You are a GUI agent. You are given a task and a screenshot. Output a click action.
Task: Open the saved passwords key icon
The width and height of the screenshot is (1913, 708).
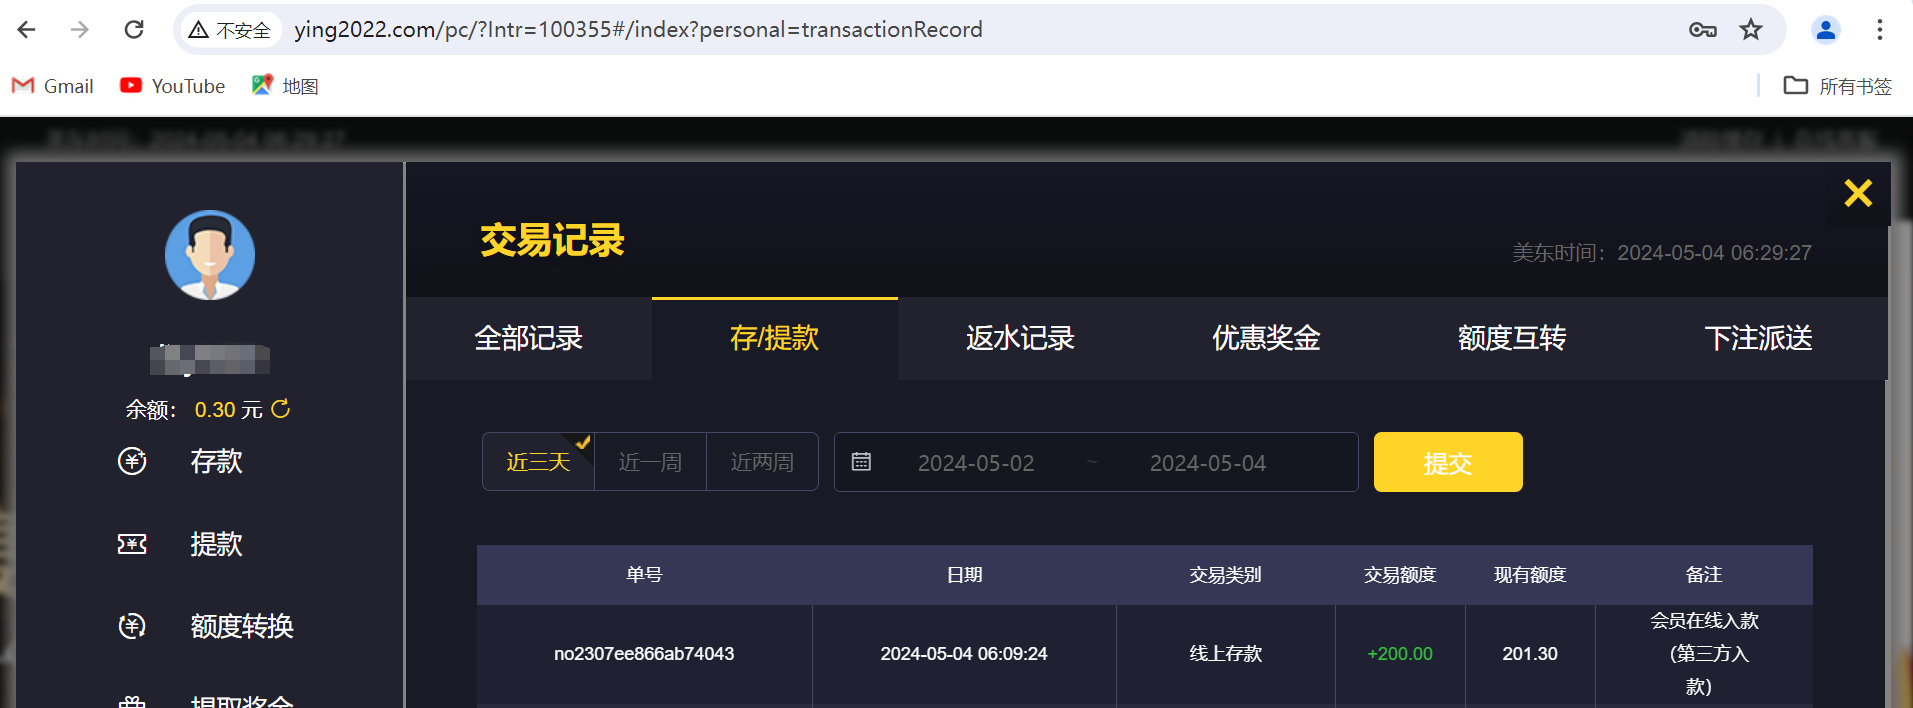click(x=1702, y=30)
